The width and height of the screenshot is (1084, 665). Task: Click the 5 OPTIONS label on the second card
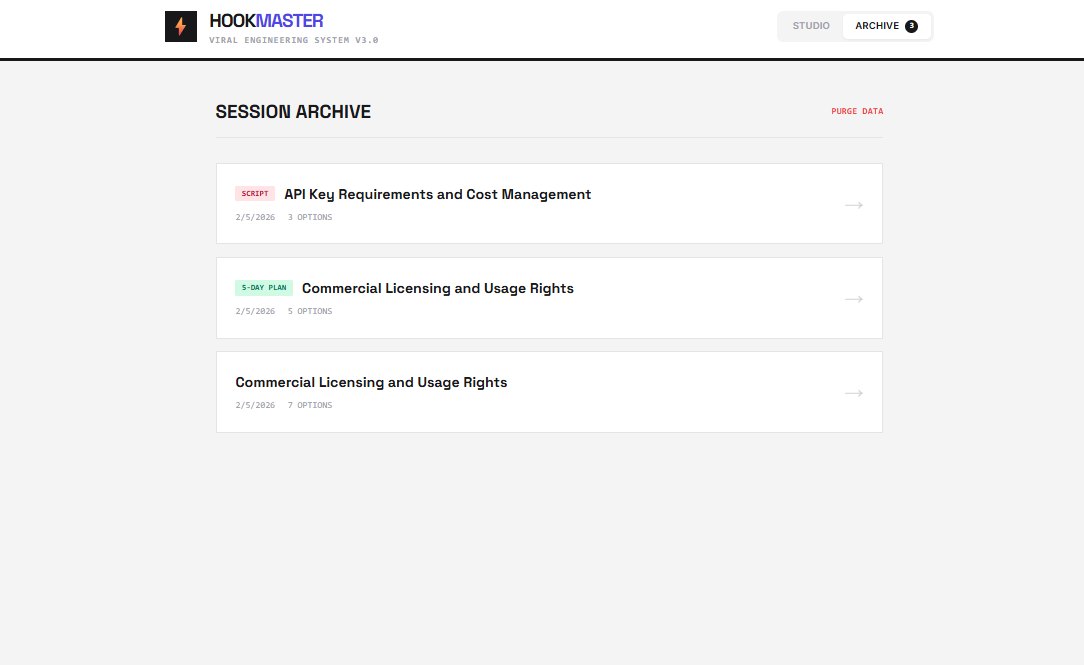tap(310, 310)
